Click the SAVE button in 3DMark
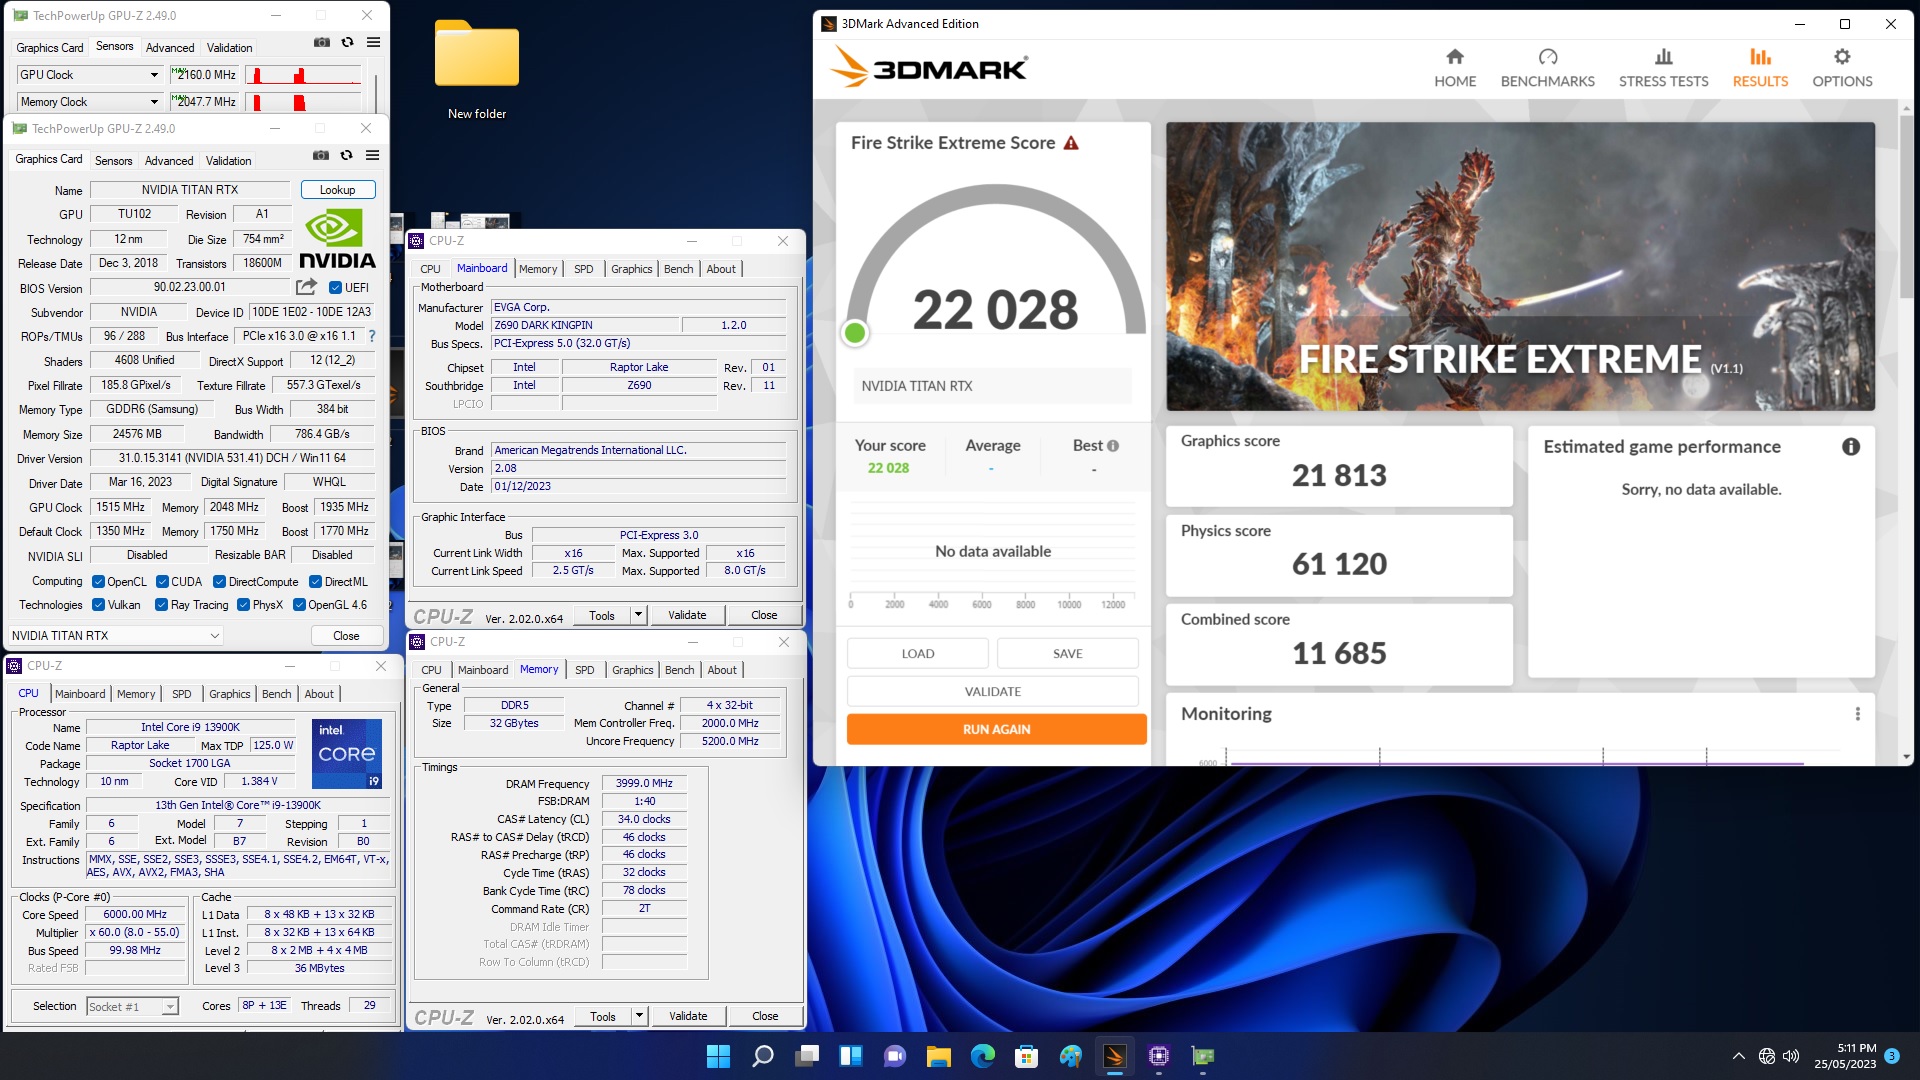This screenshot has height=1080, width=1920. coord(1067,653)
